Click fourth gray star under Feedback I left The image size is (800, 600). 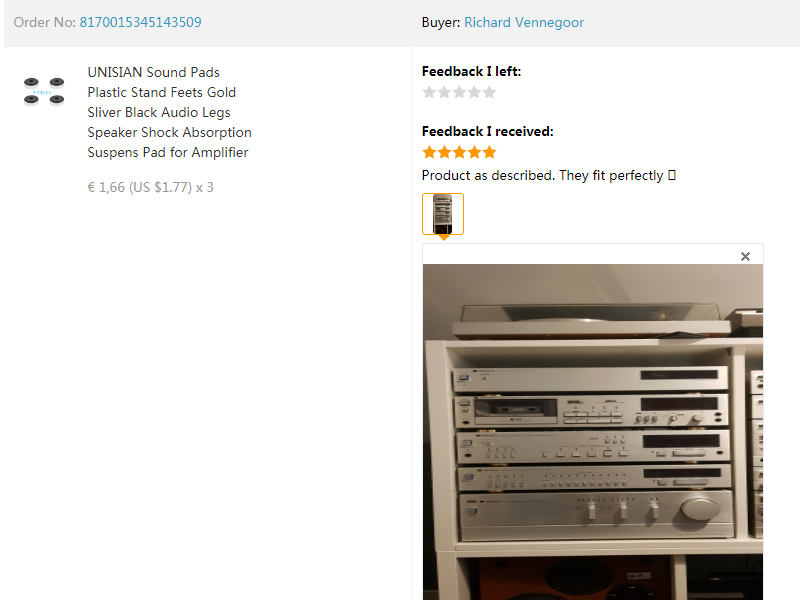coord(474,92)
